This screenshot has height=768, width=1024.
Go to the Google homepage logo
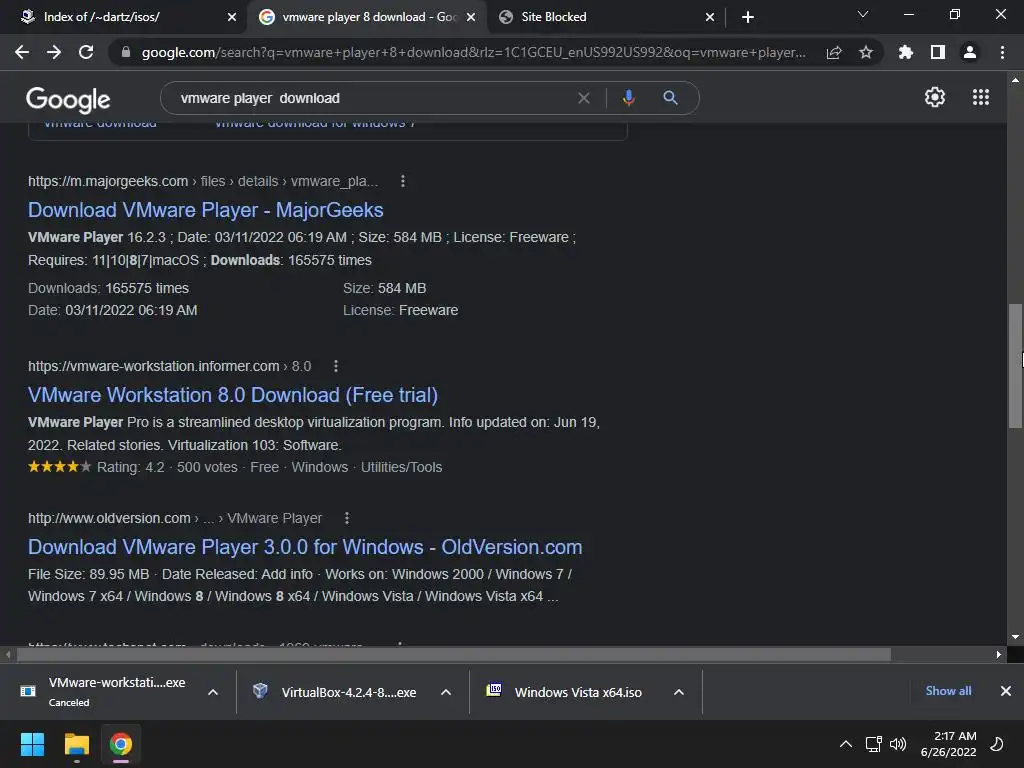click(x=68, y=99)
